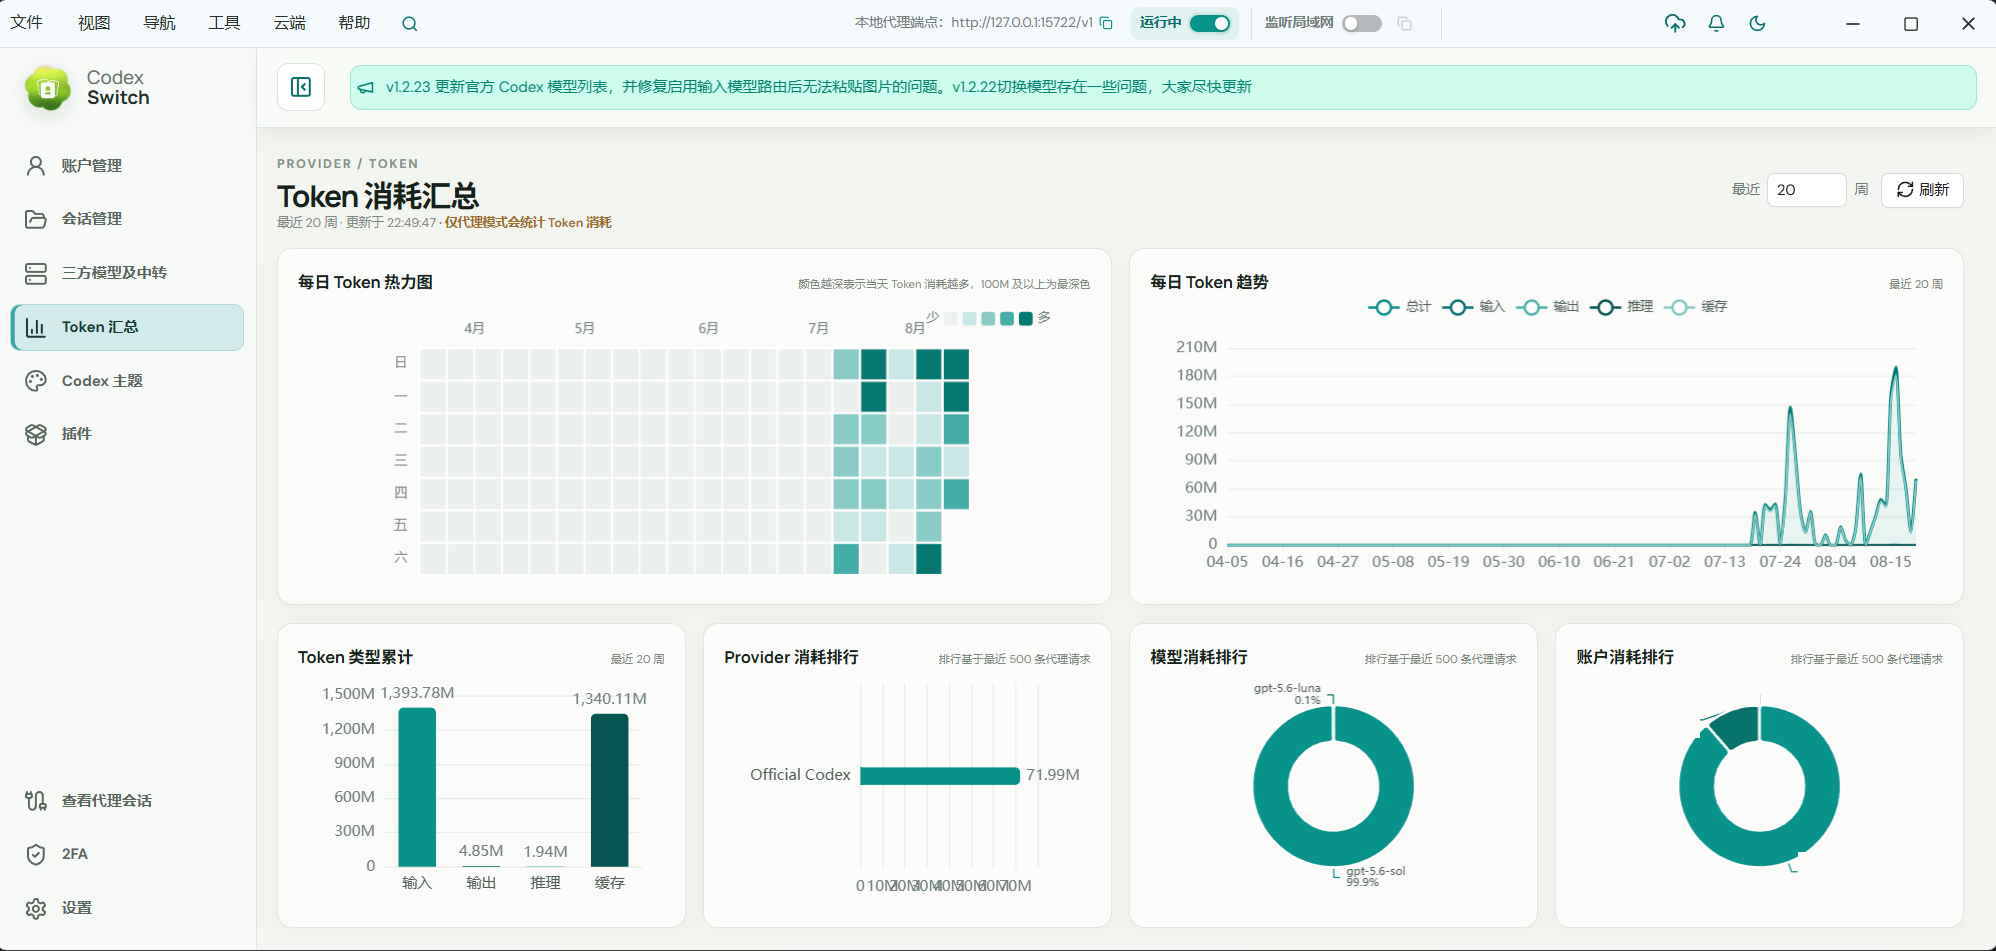Go to 会话管理 in sidebar
This screenshot has height=951, width=1996.
(127, 219)
